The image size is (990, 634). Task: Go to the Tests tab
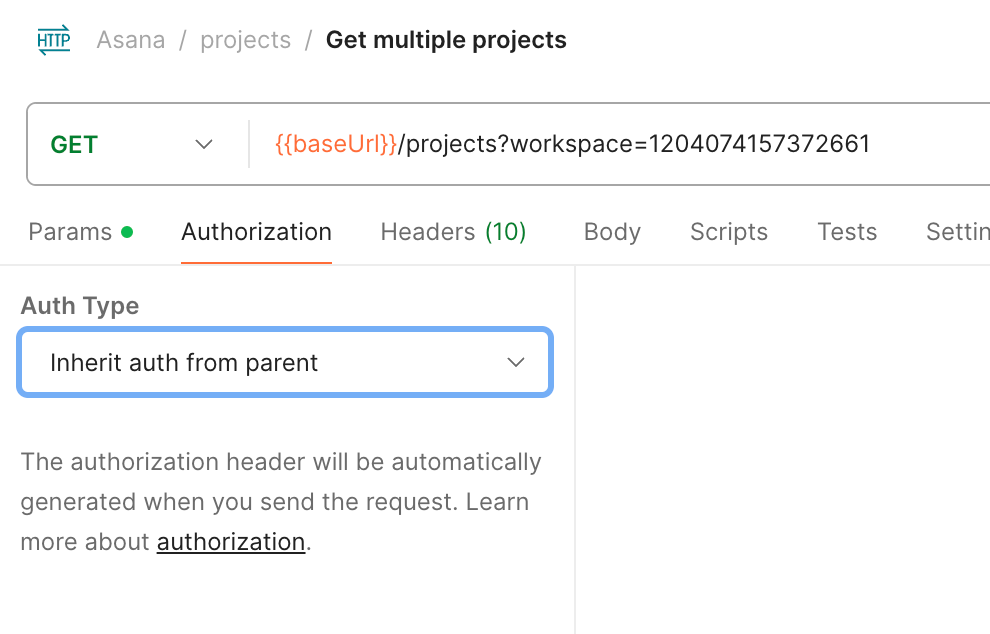coord(846,232)
